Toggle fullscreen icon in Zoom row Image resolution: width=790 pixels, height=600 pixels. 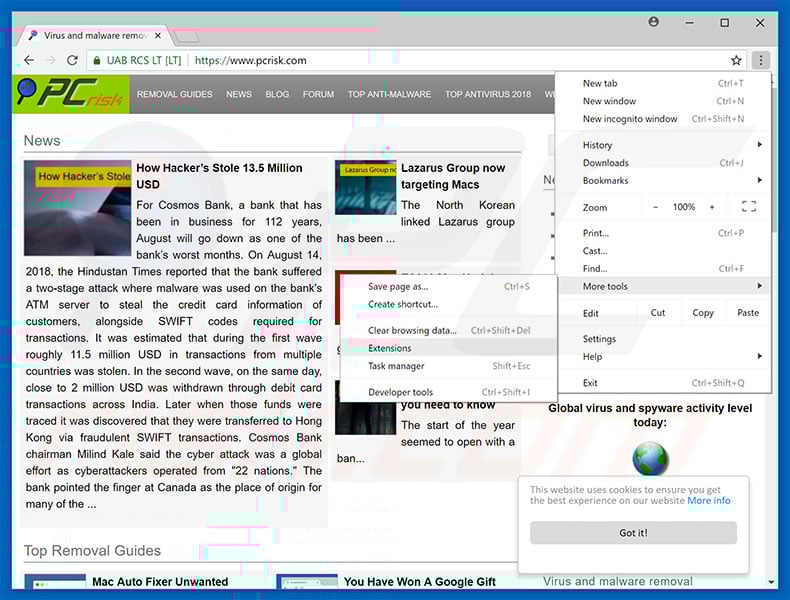coord(749,206)
